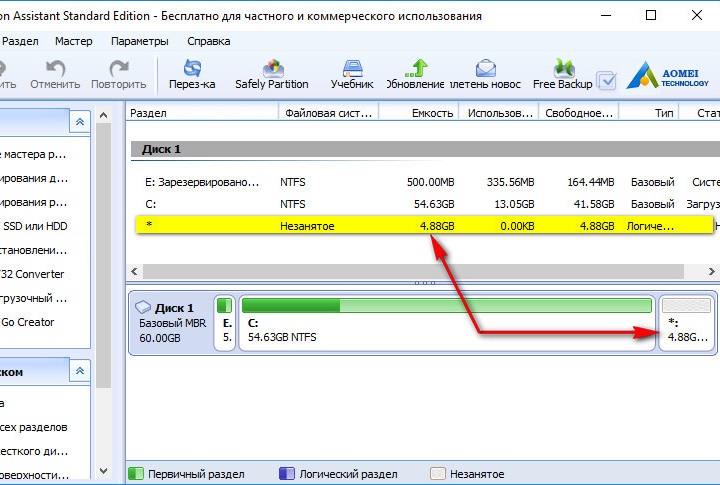This screenshot has width=720, height=485.
Task: Click the 41.58GB free space cell
Action: click(594, 204)
